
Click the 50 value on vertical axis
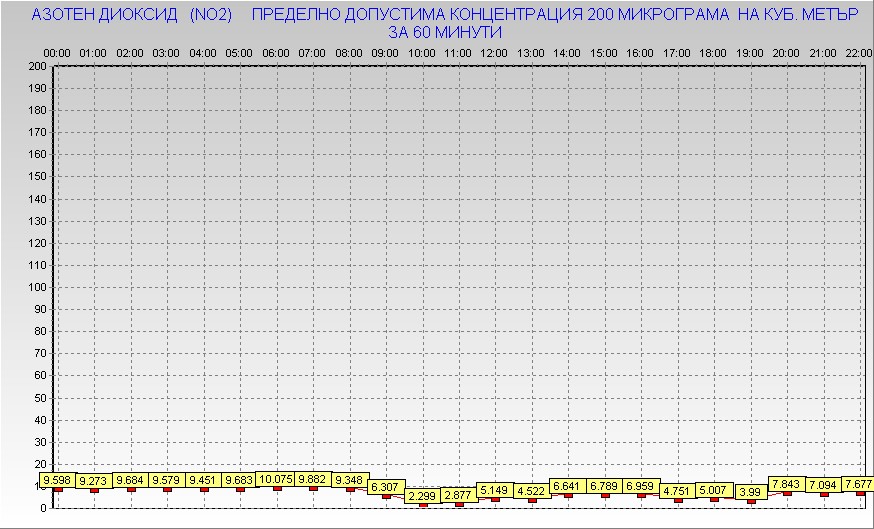point(40,397)
